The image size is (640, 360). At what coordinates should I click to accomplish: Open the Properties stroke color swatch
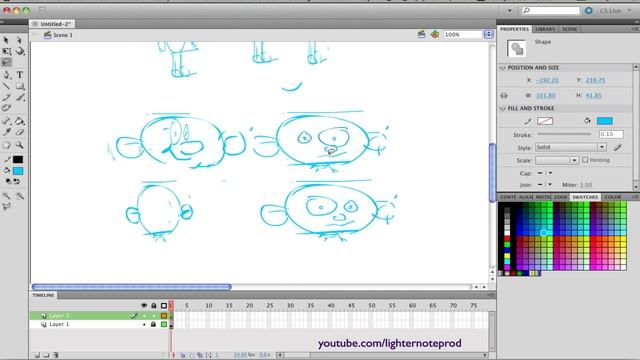(x=545, y=121)
